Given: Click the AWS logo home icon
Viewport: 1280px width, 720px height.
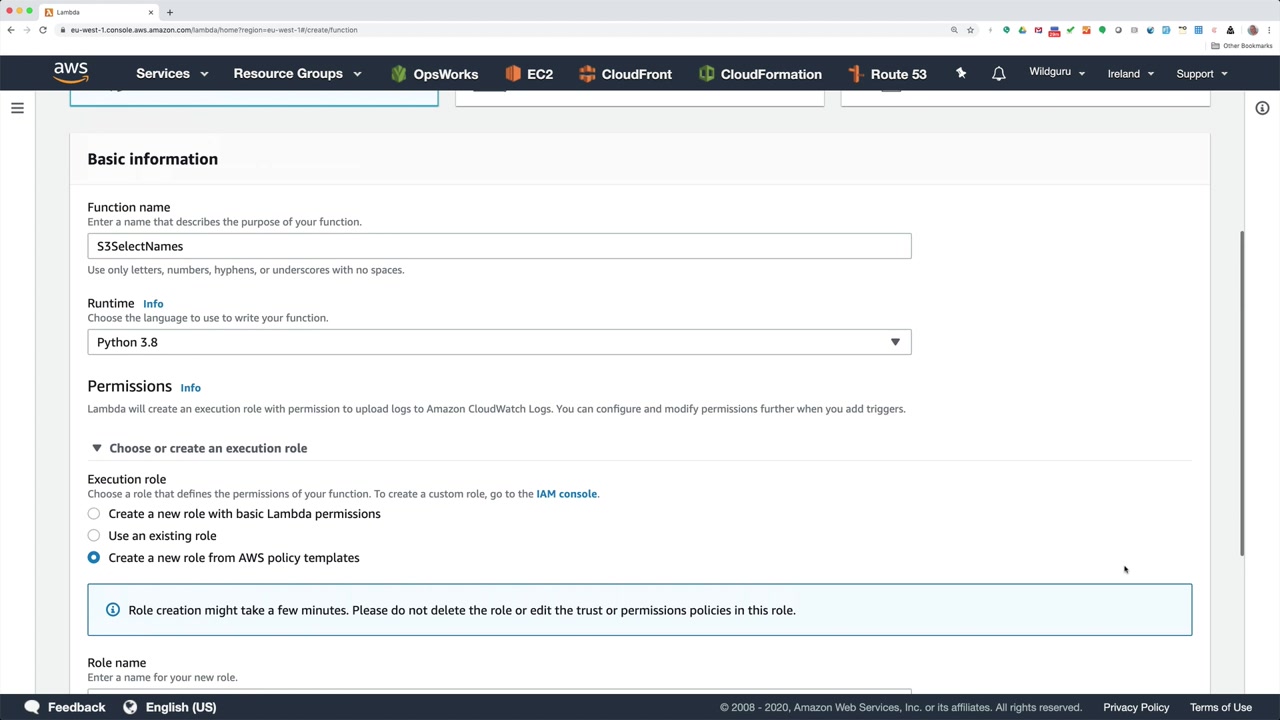Looking at the screenshot, I should pos(71,73).
